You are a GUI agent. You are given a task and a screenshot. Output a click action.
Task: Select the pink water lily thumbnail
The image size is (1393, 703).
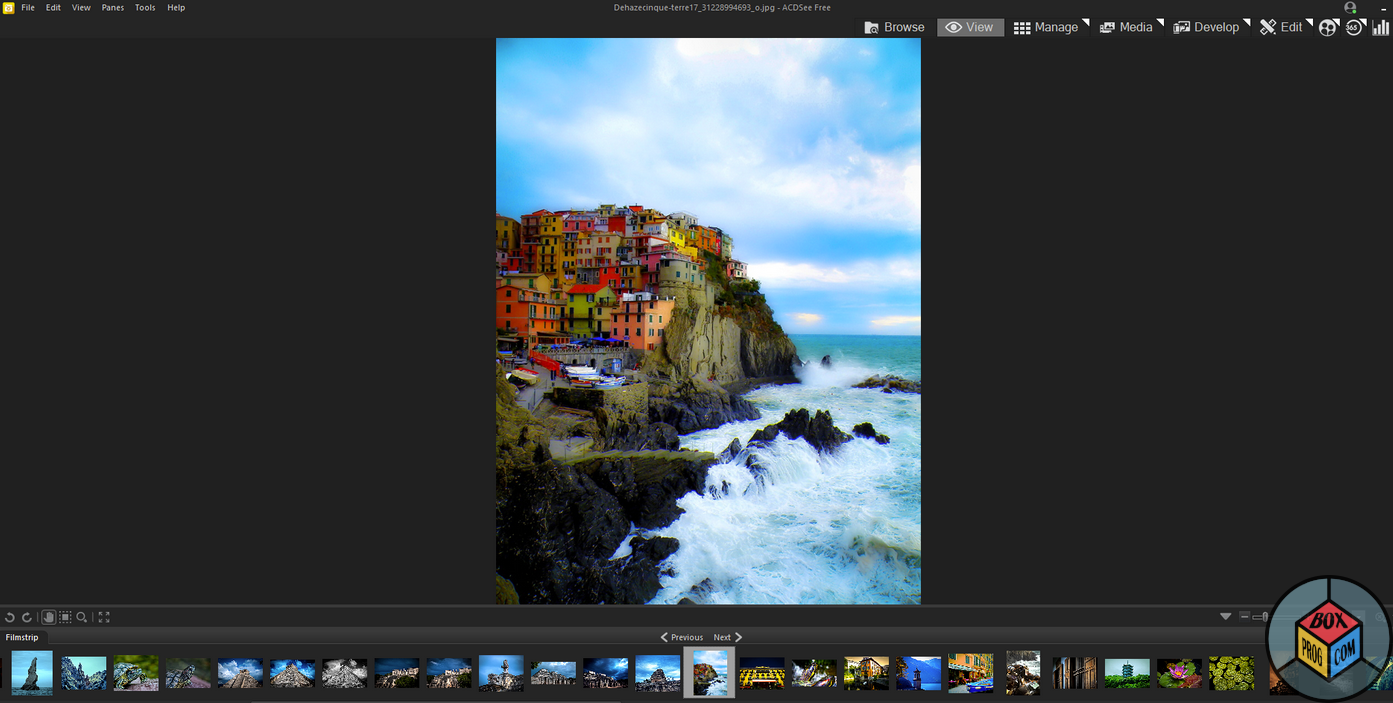point(1179,673)
